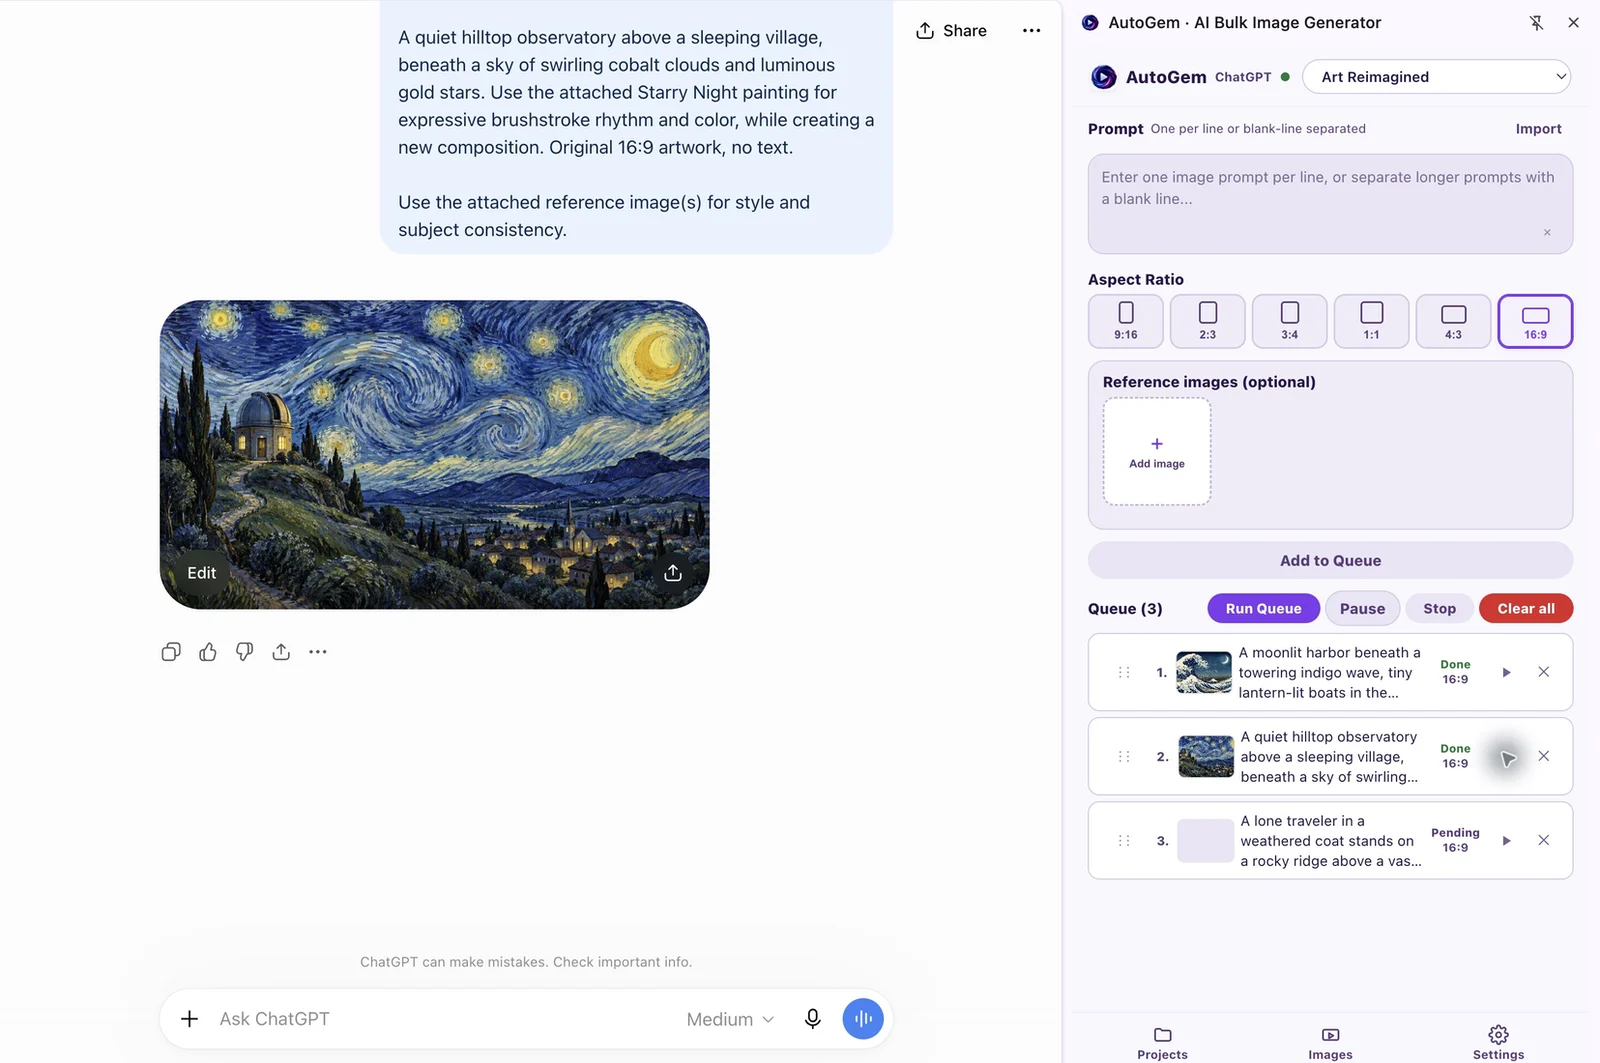The height and width of the screenshot is (1063, 1600).
Task: Share response icon below the image
Action: [281, 652]
